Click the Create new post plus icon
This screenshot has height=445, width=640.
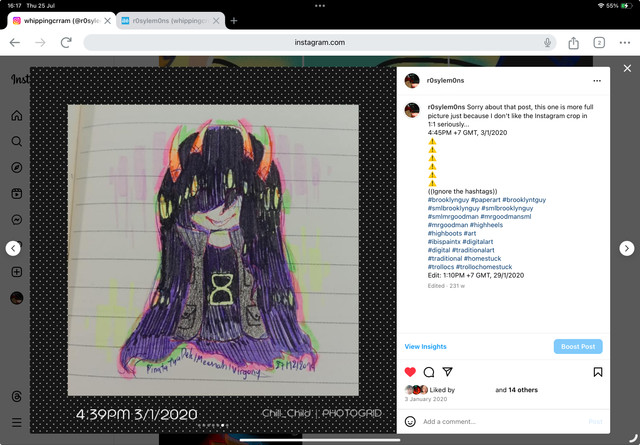point(17,272)
